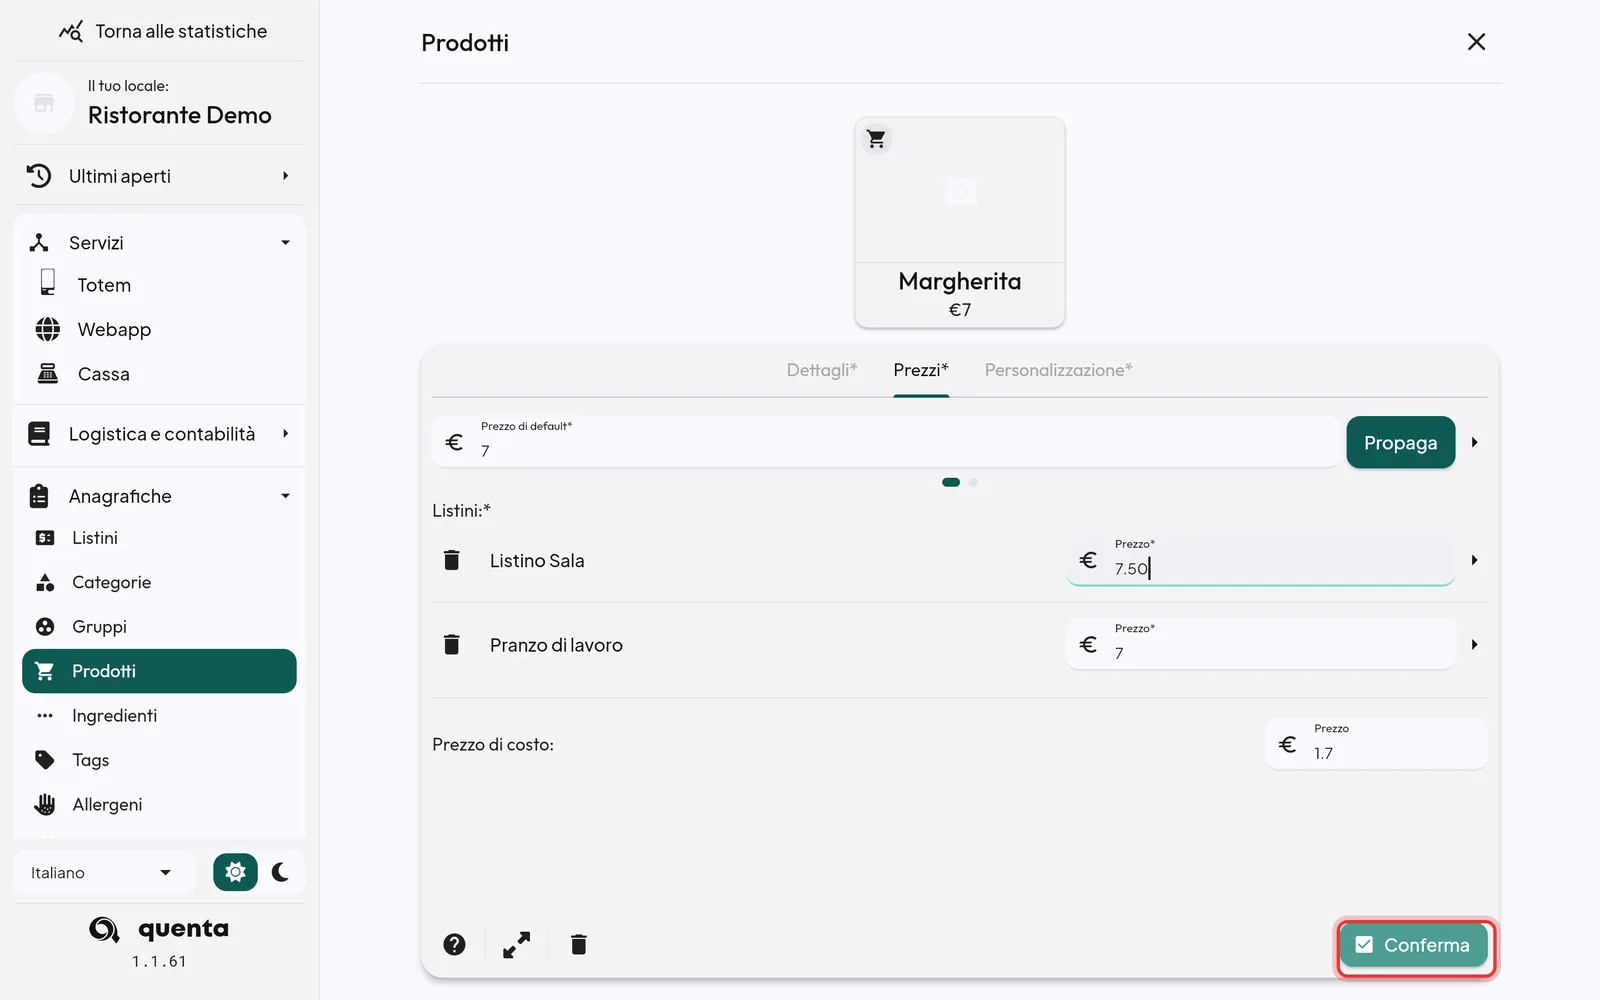
Task: Click the Servizi network icon
Action: click(x=39, y=243)
